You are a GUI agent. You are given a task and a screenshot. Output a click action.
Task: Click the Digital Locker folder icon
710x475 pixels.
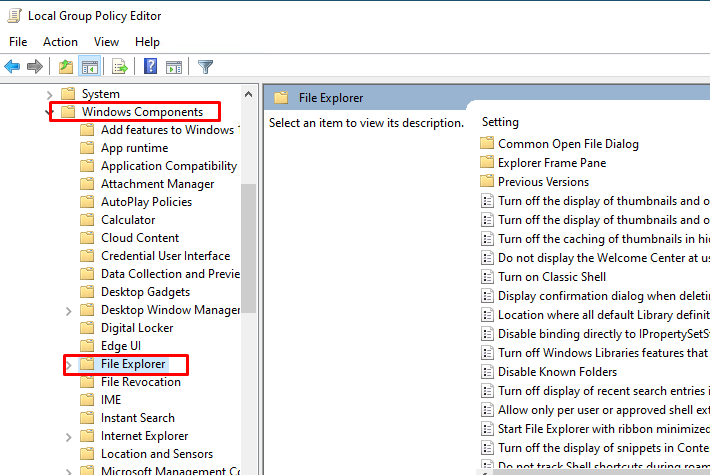point(87,328)
